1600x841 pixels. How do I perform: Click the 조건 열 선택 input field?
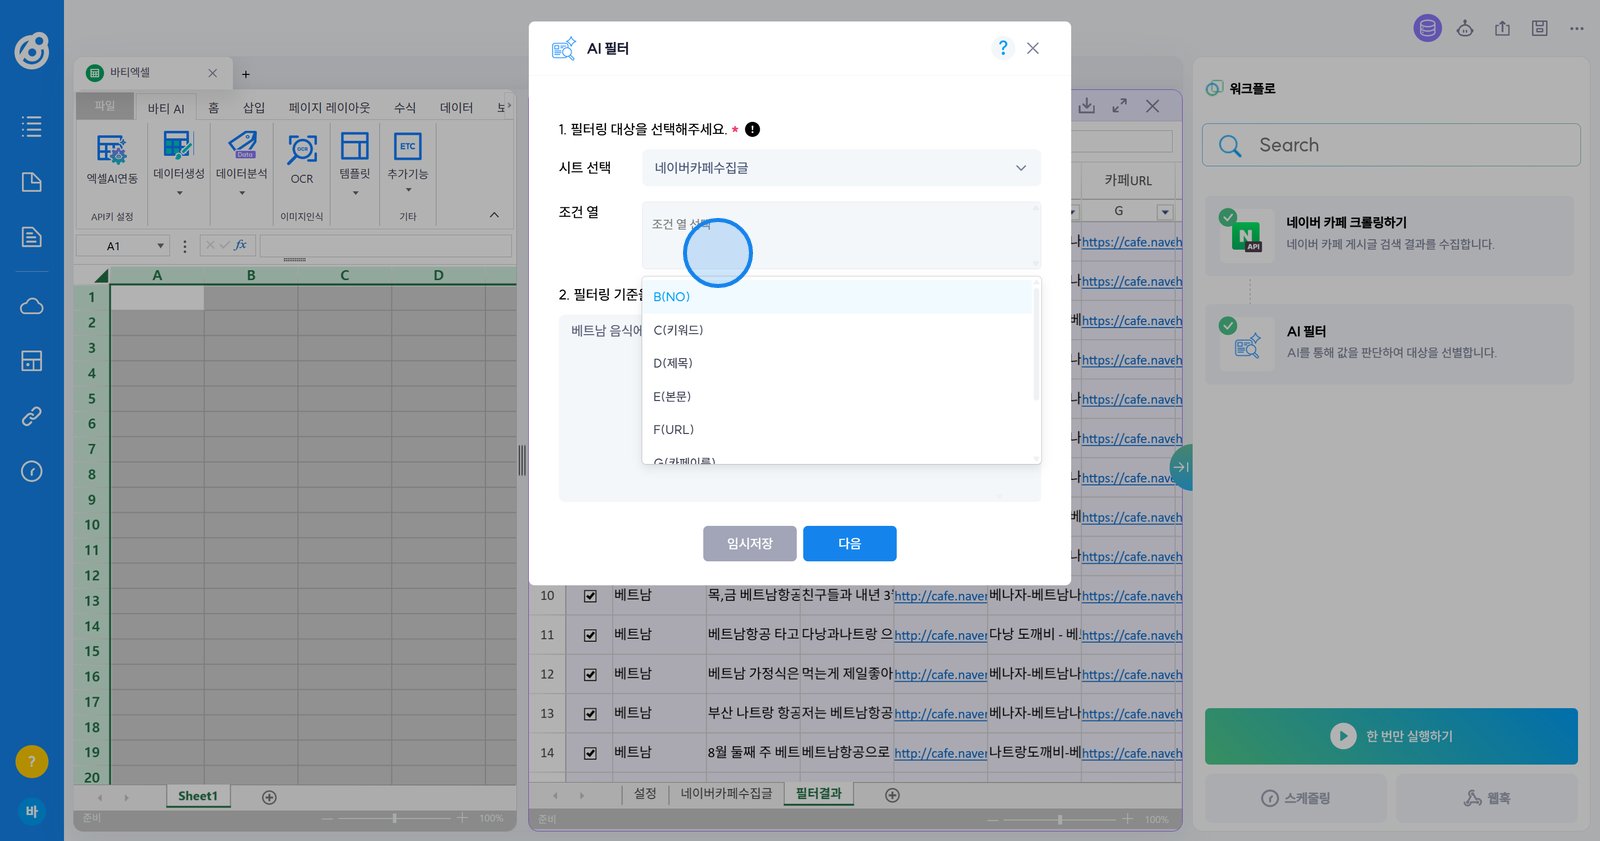(841, 235)
